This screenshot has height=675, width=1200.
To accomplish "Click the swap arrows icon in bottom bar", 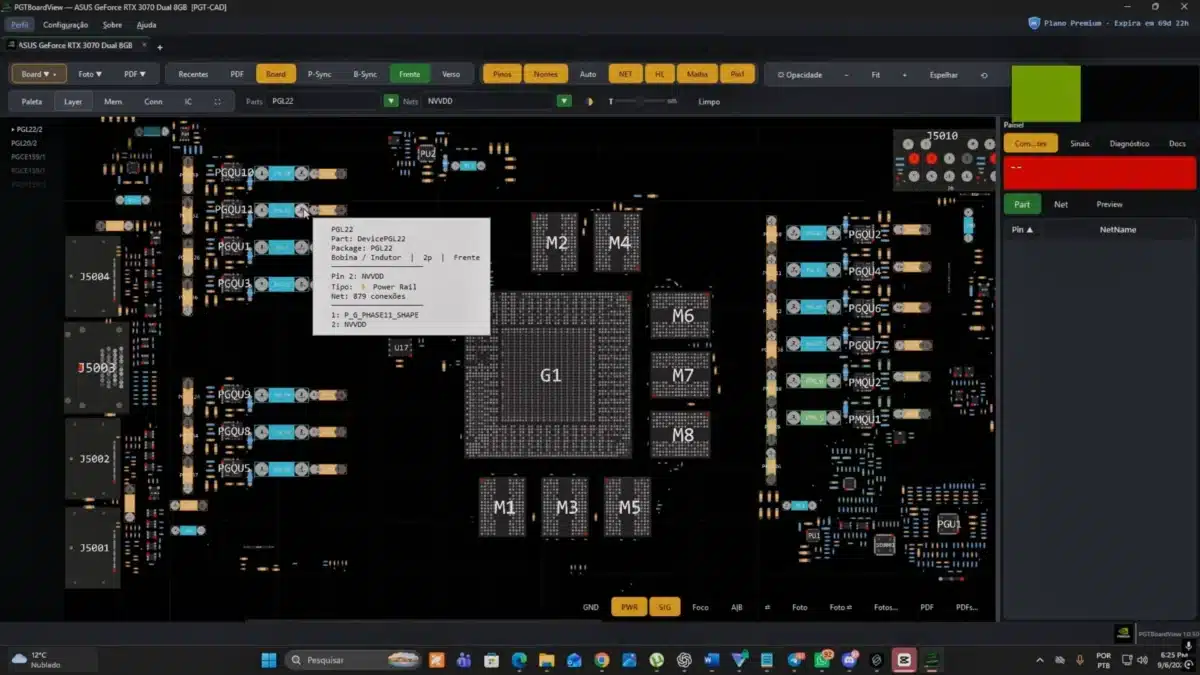I will point(767,607).
